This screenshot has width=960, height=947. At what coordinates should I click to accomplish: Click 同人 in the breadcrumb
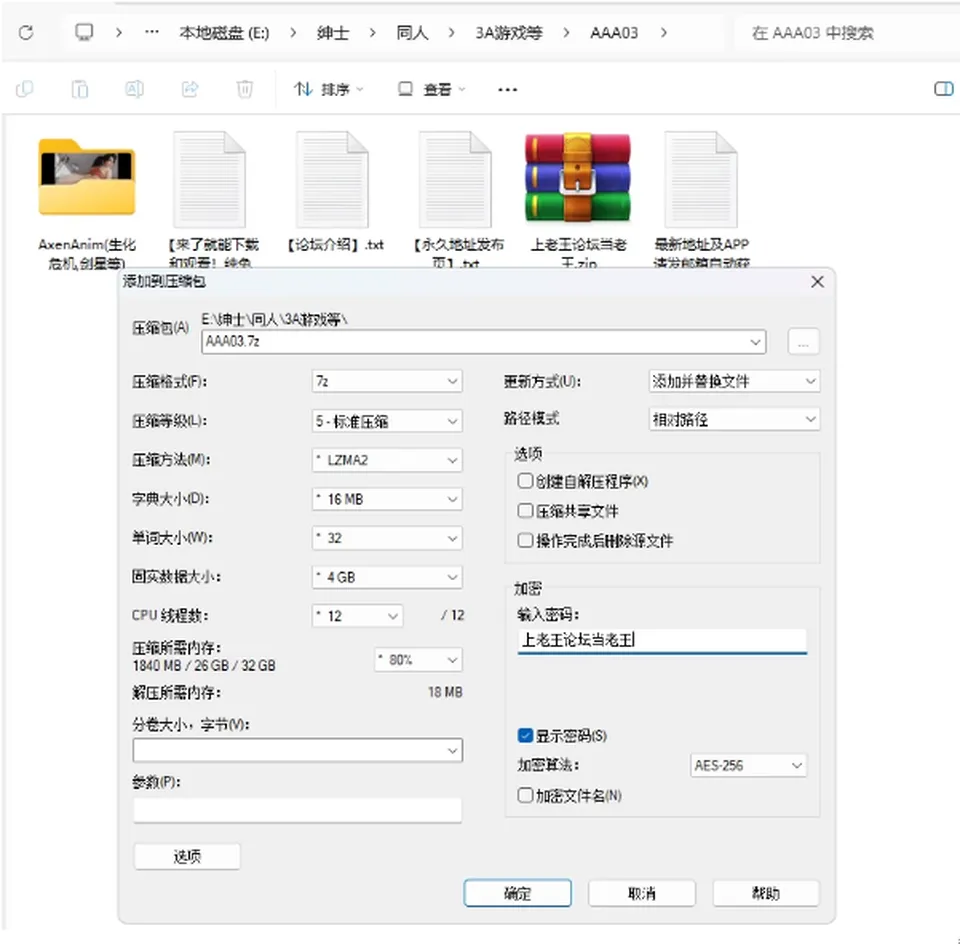[x=412, y=32]
